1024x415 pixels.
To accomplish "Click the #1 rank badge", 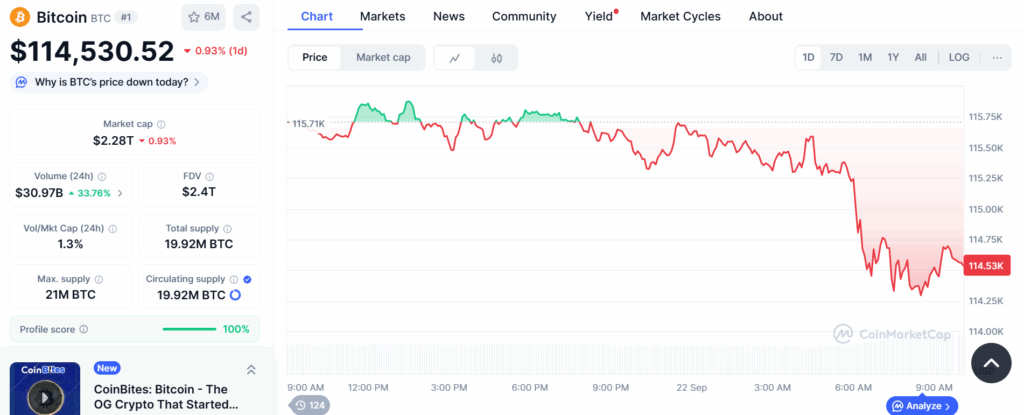I will [x=126, y=17].
